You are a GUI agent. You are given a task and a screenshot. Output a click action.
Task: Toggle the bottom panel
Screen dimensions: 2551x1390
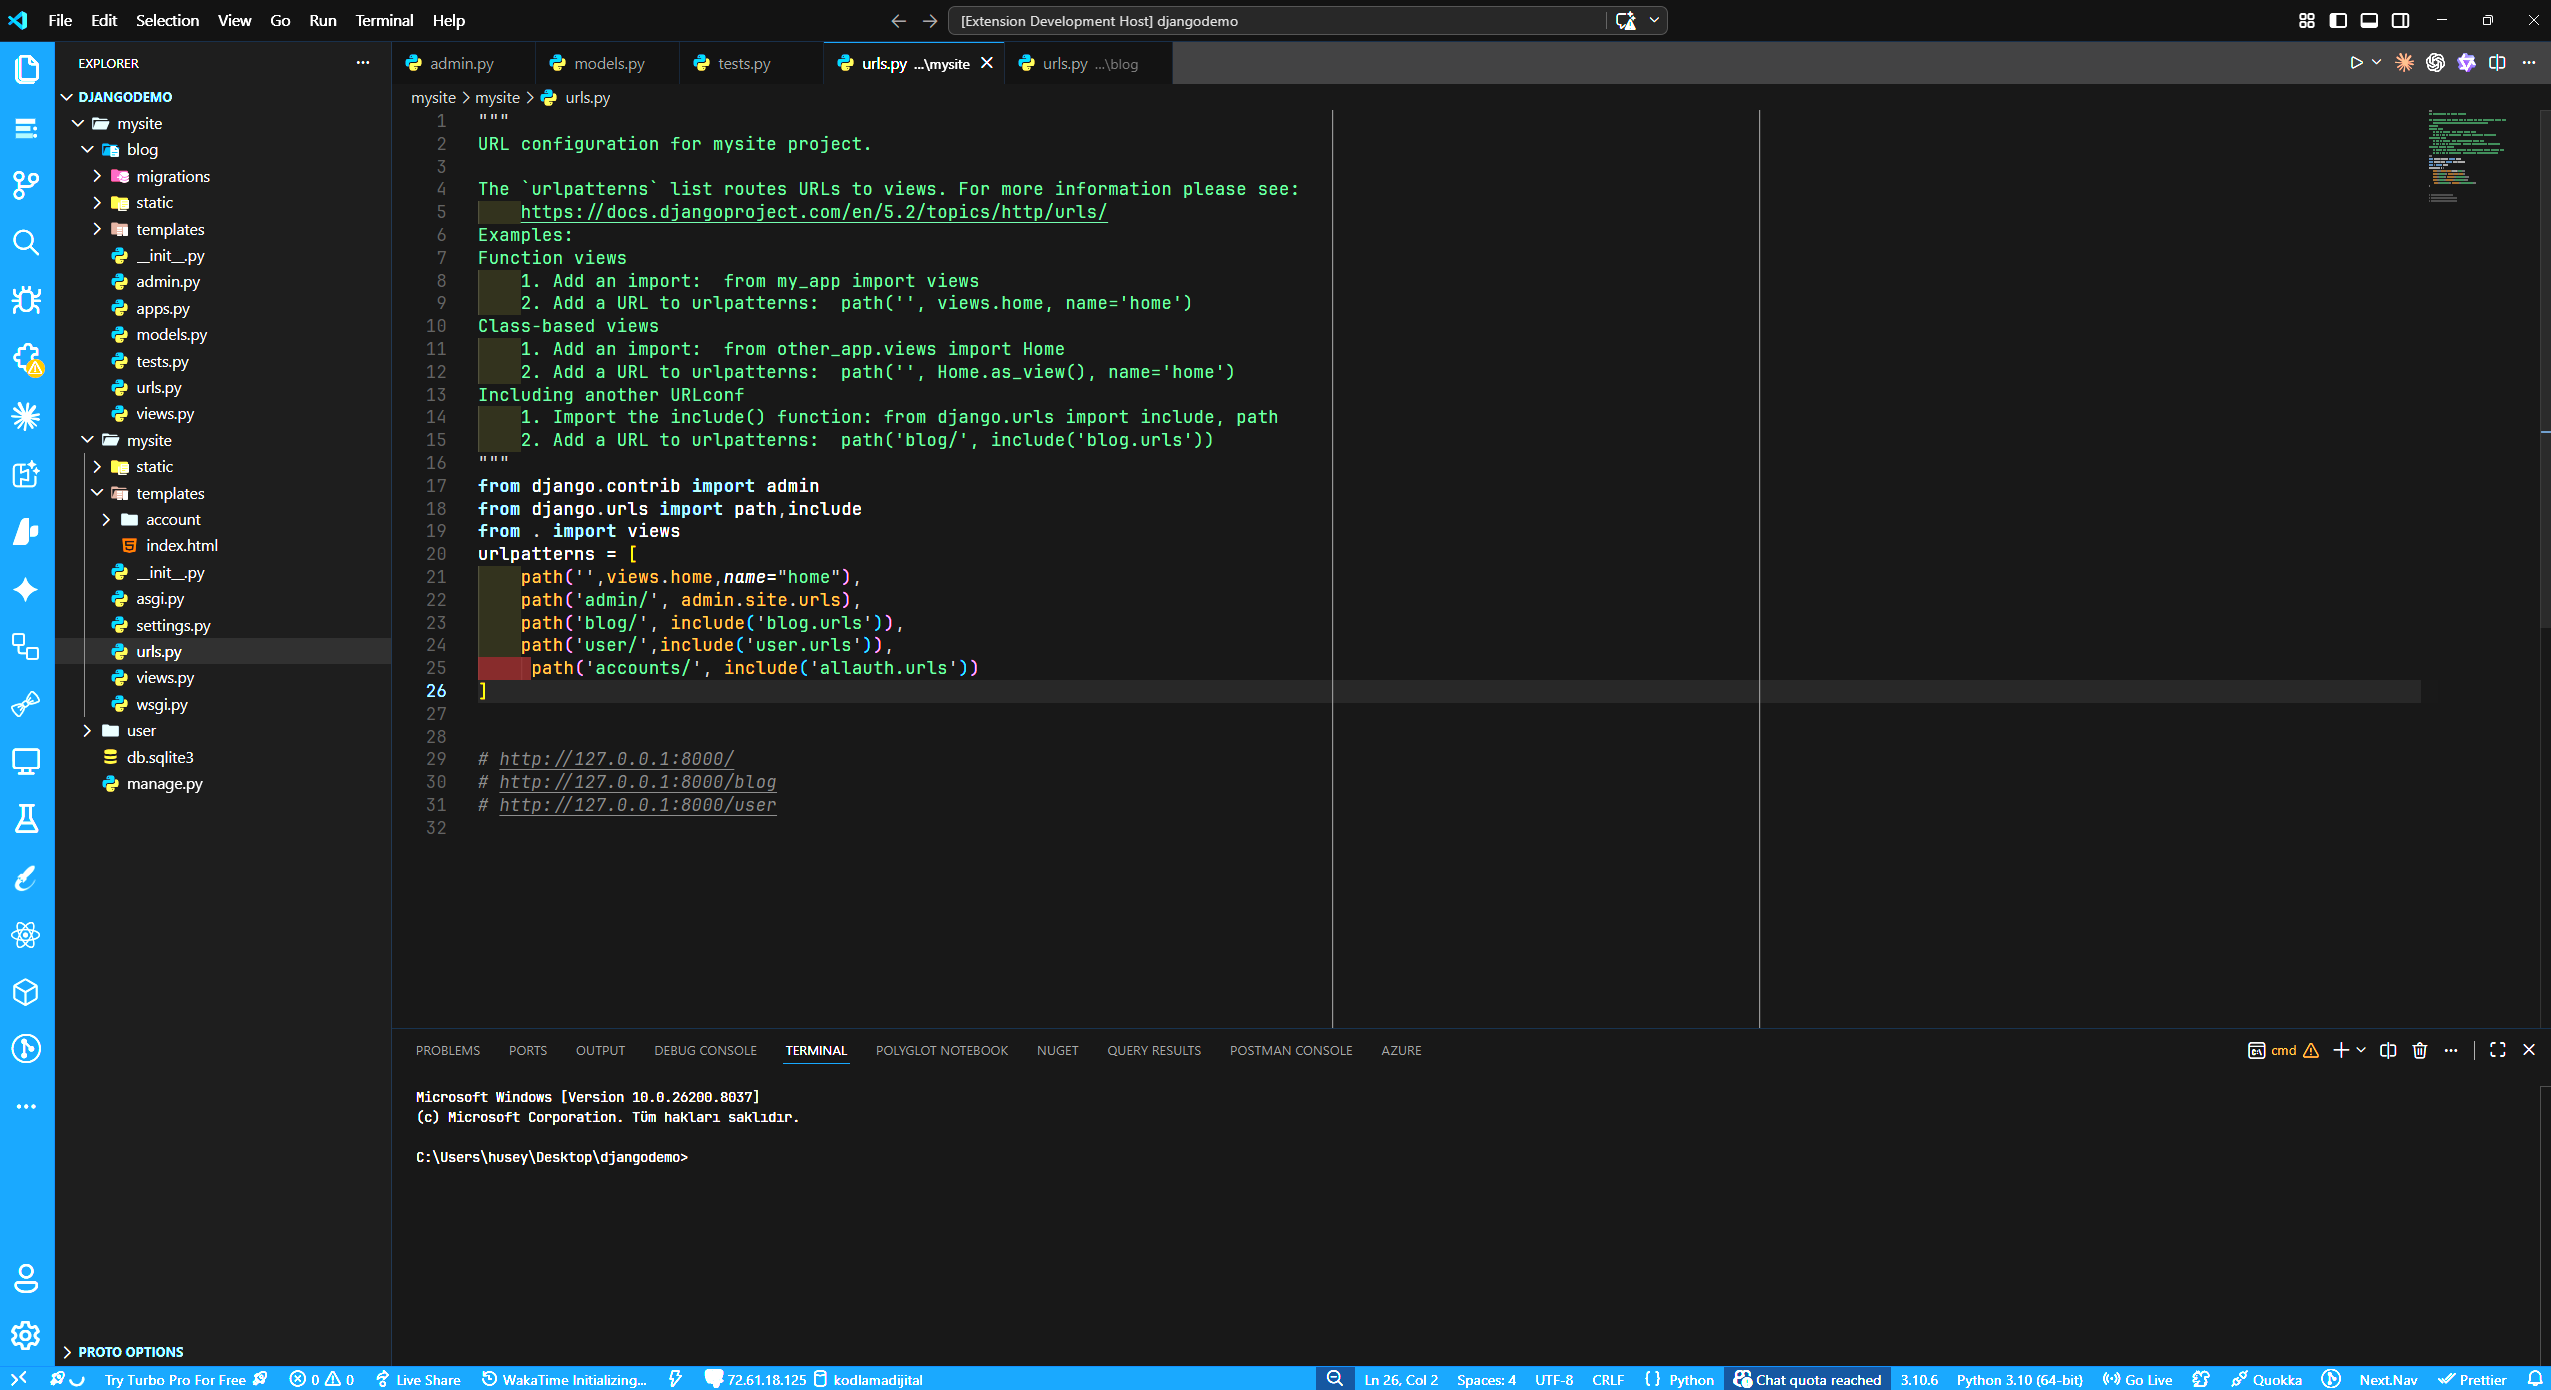point(2369,20)
